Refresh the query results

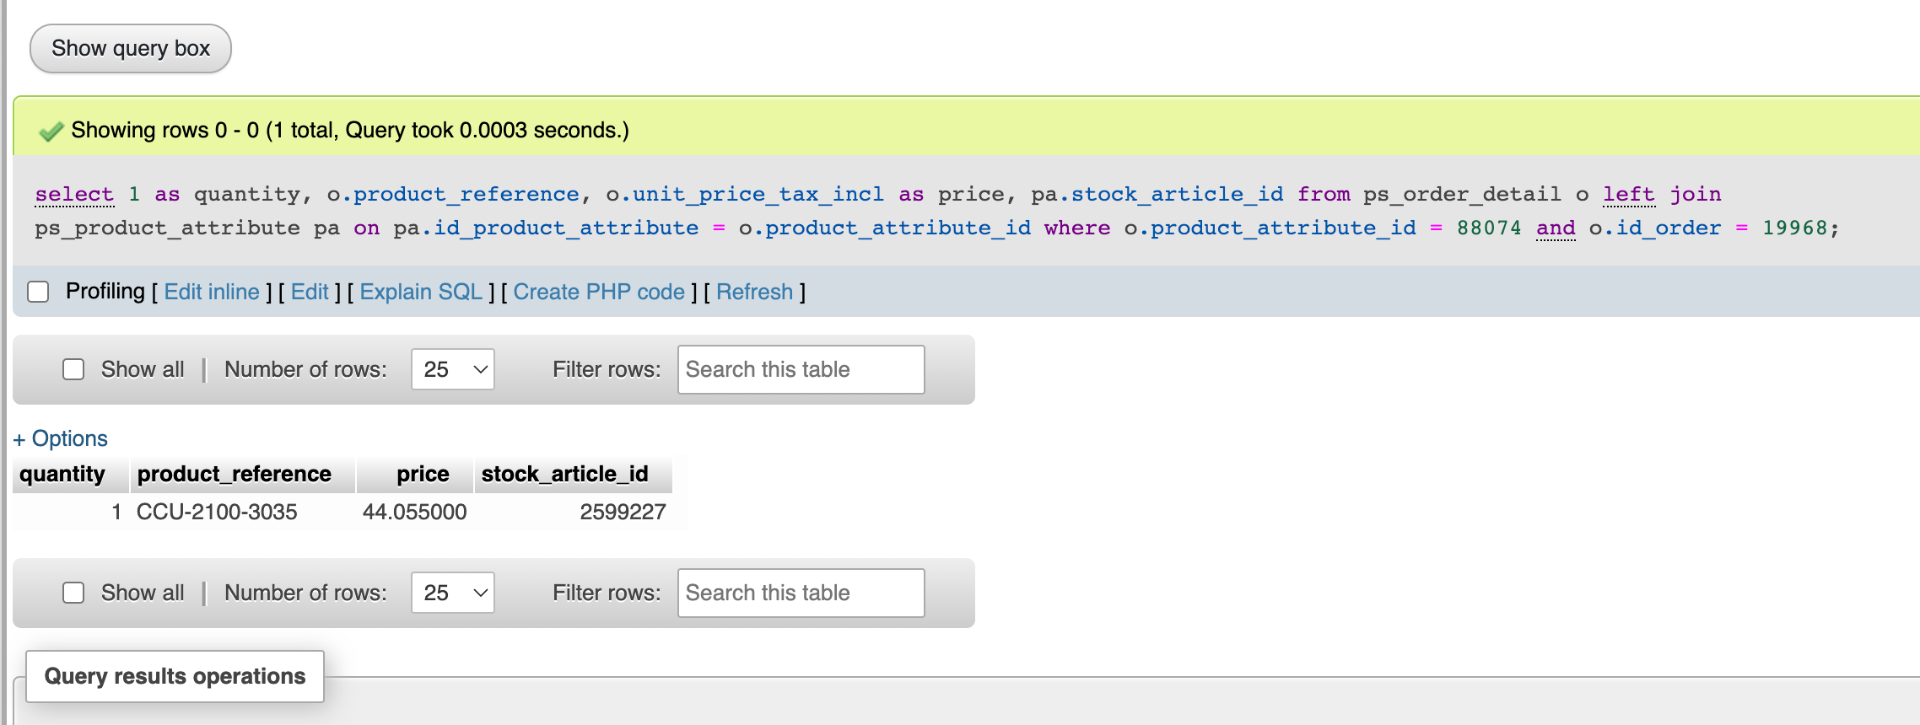[754, 292]
